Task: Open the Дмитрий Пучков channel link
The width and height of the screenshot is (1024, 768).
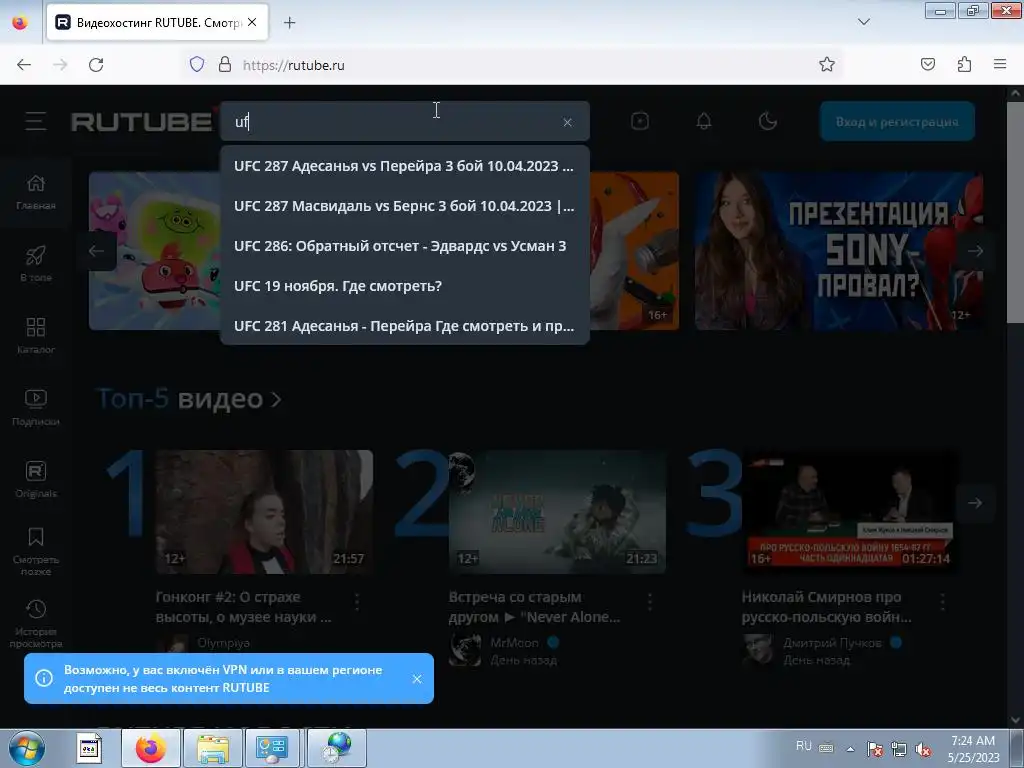Action: pos(833,643)
